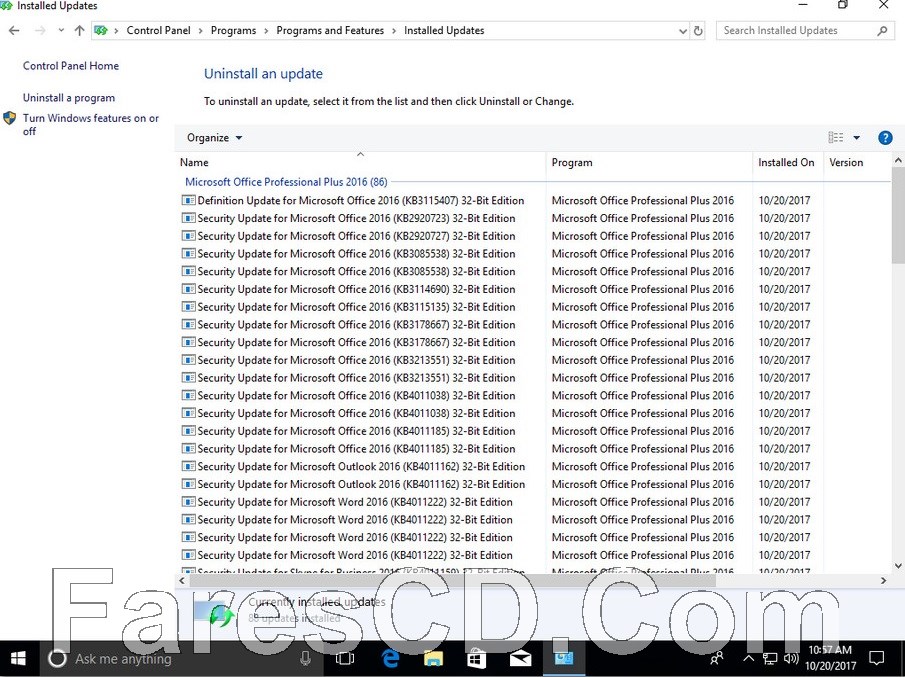Open File Explorer from the taskbar
This screenshot has width=905, height=677.
click(433, 659)
